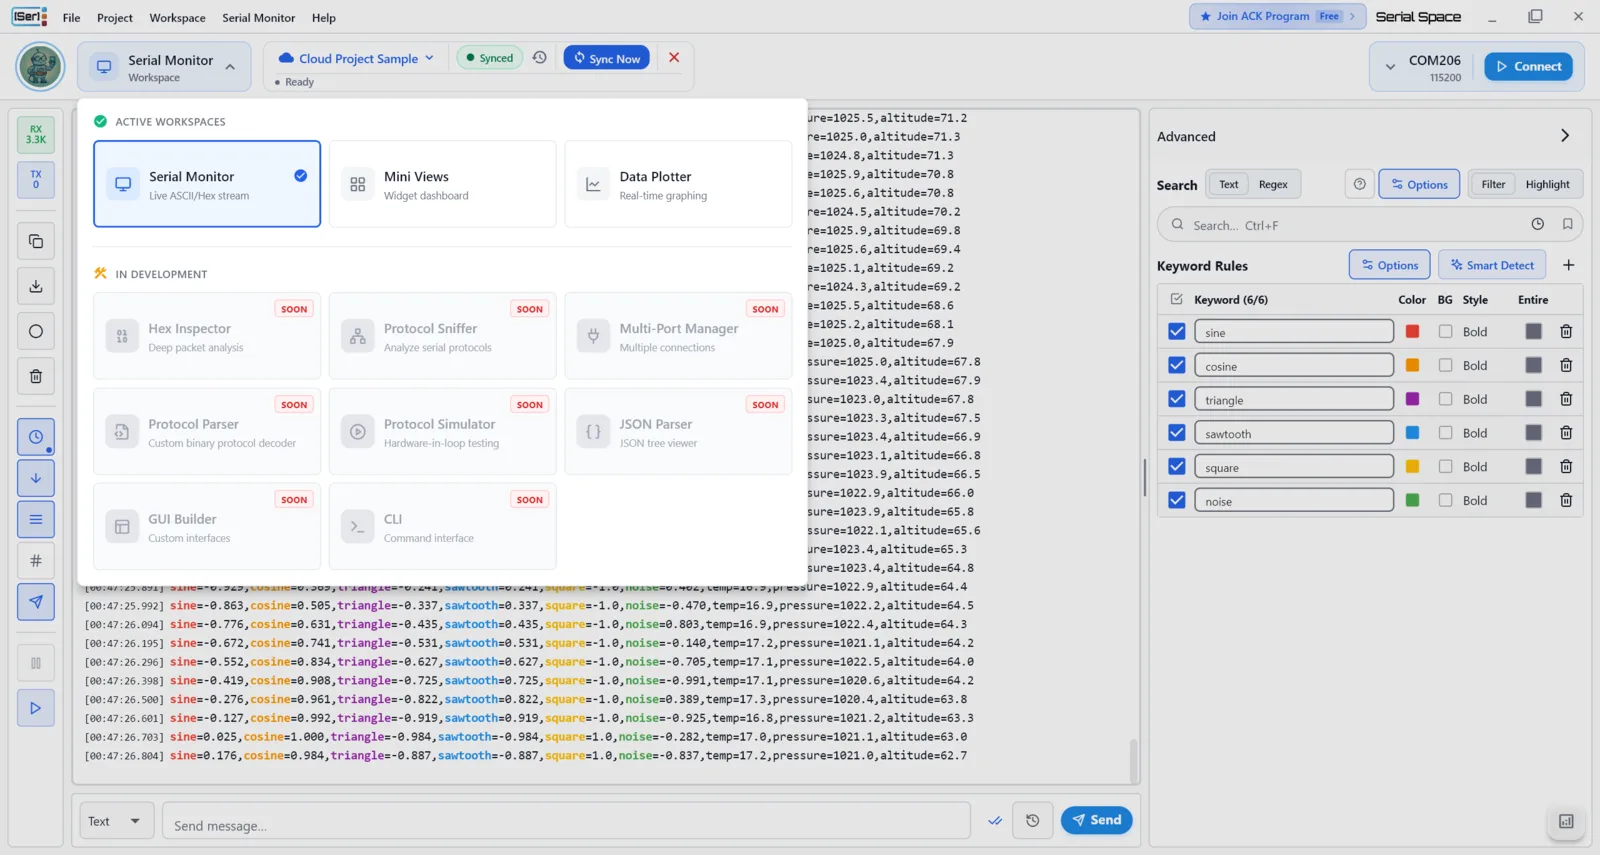Open the Join ACK Program chevron

pyautogui.click(x=1352, y=16)
